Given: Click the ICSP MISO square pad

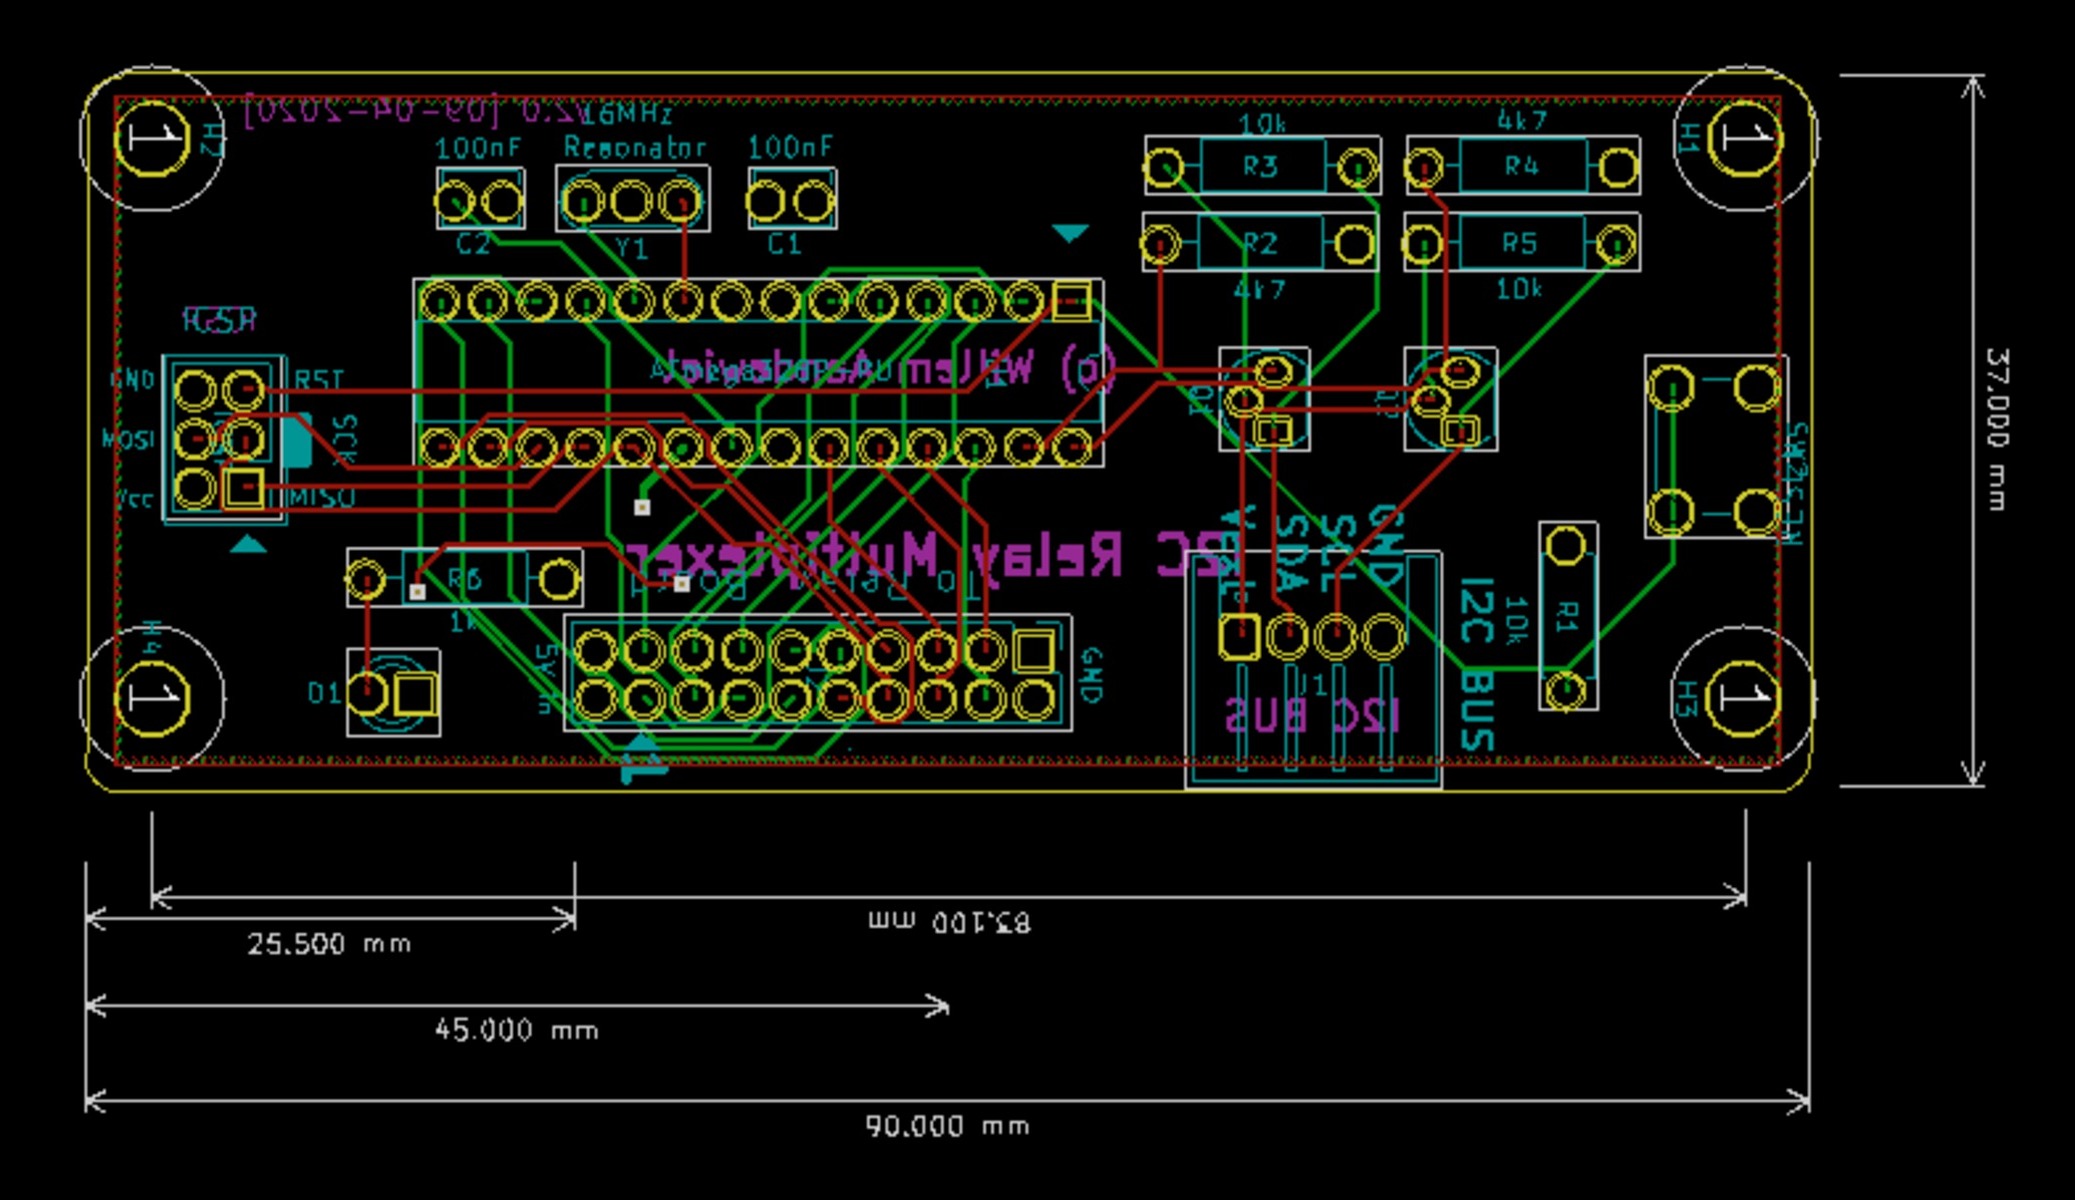Looking at the screenshot, I should [243, 489].
